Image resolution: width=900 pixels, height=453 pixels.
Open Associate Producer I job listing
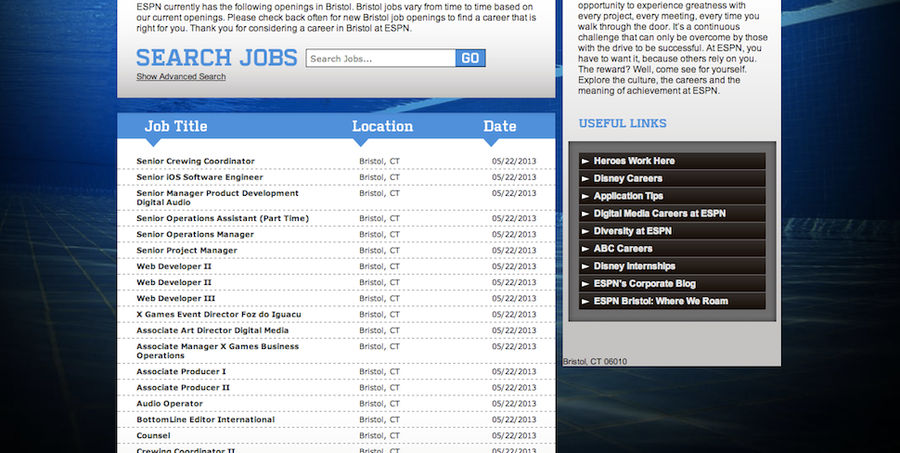click(181, 371)
